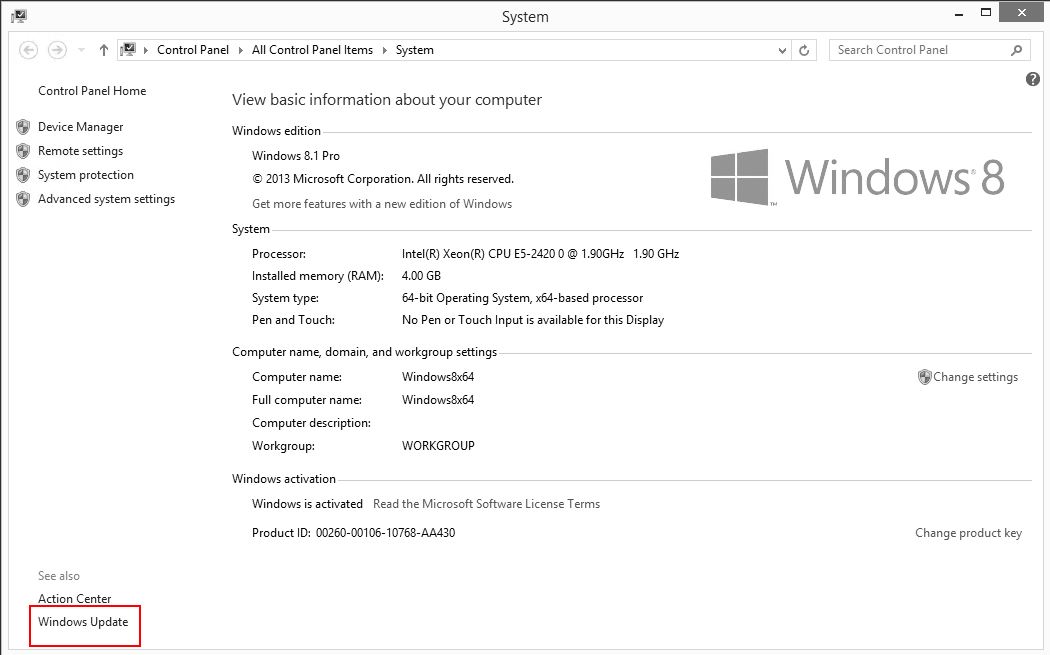Open the recent locations dropdown arrow
The height and width of the screenshot is (655, 1050).
(x=81, y=50)
